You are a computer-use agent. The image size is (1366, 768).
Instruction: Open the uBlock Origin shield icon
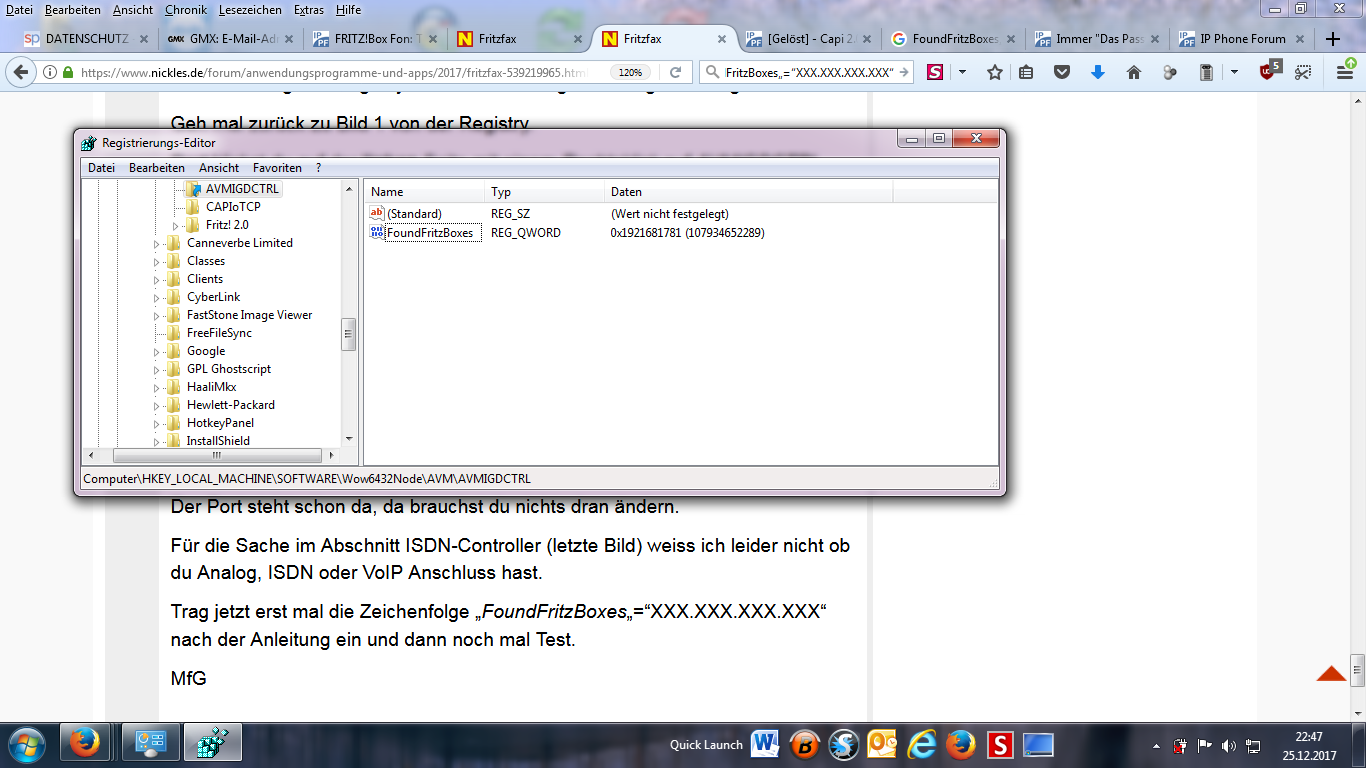pos(1270,71)
